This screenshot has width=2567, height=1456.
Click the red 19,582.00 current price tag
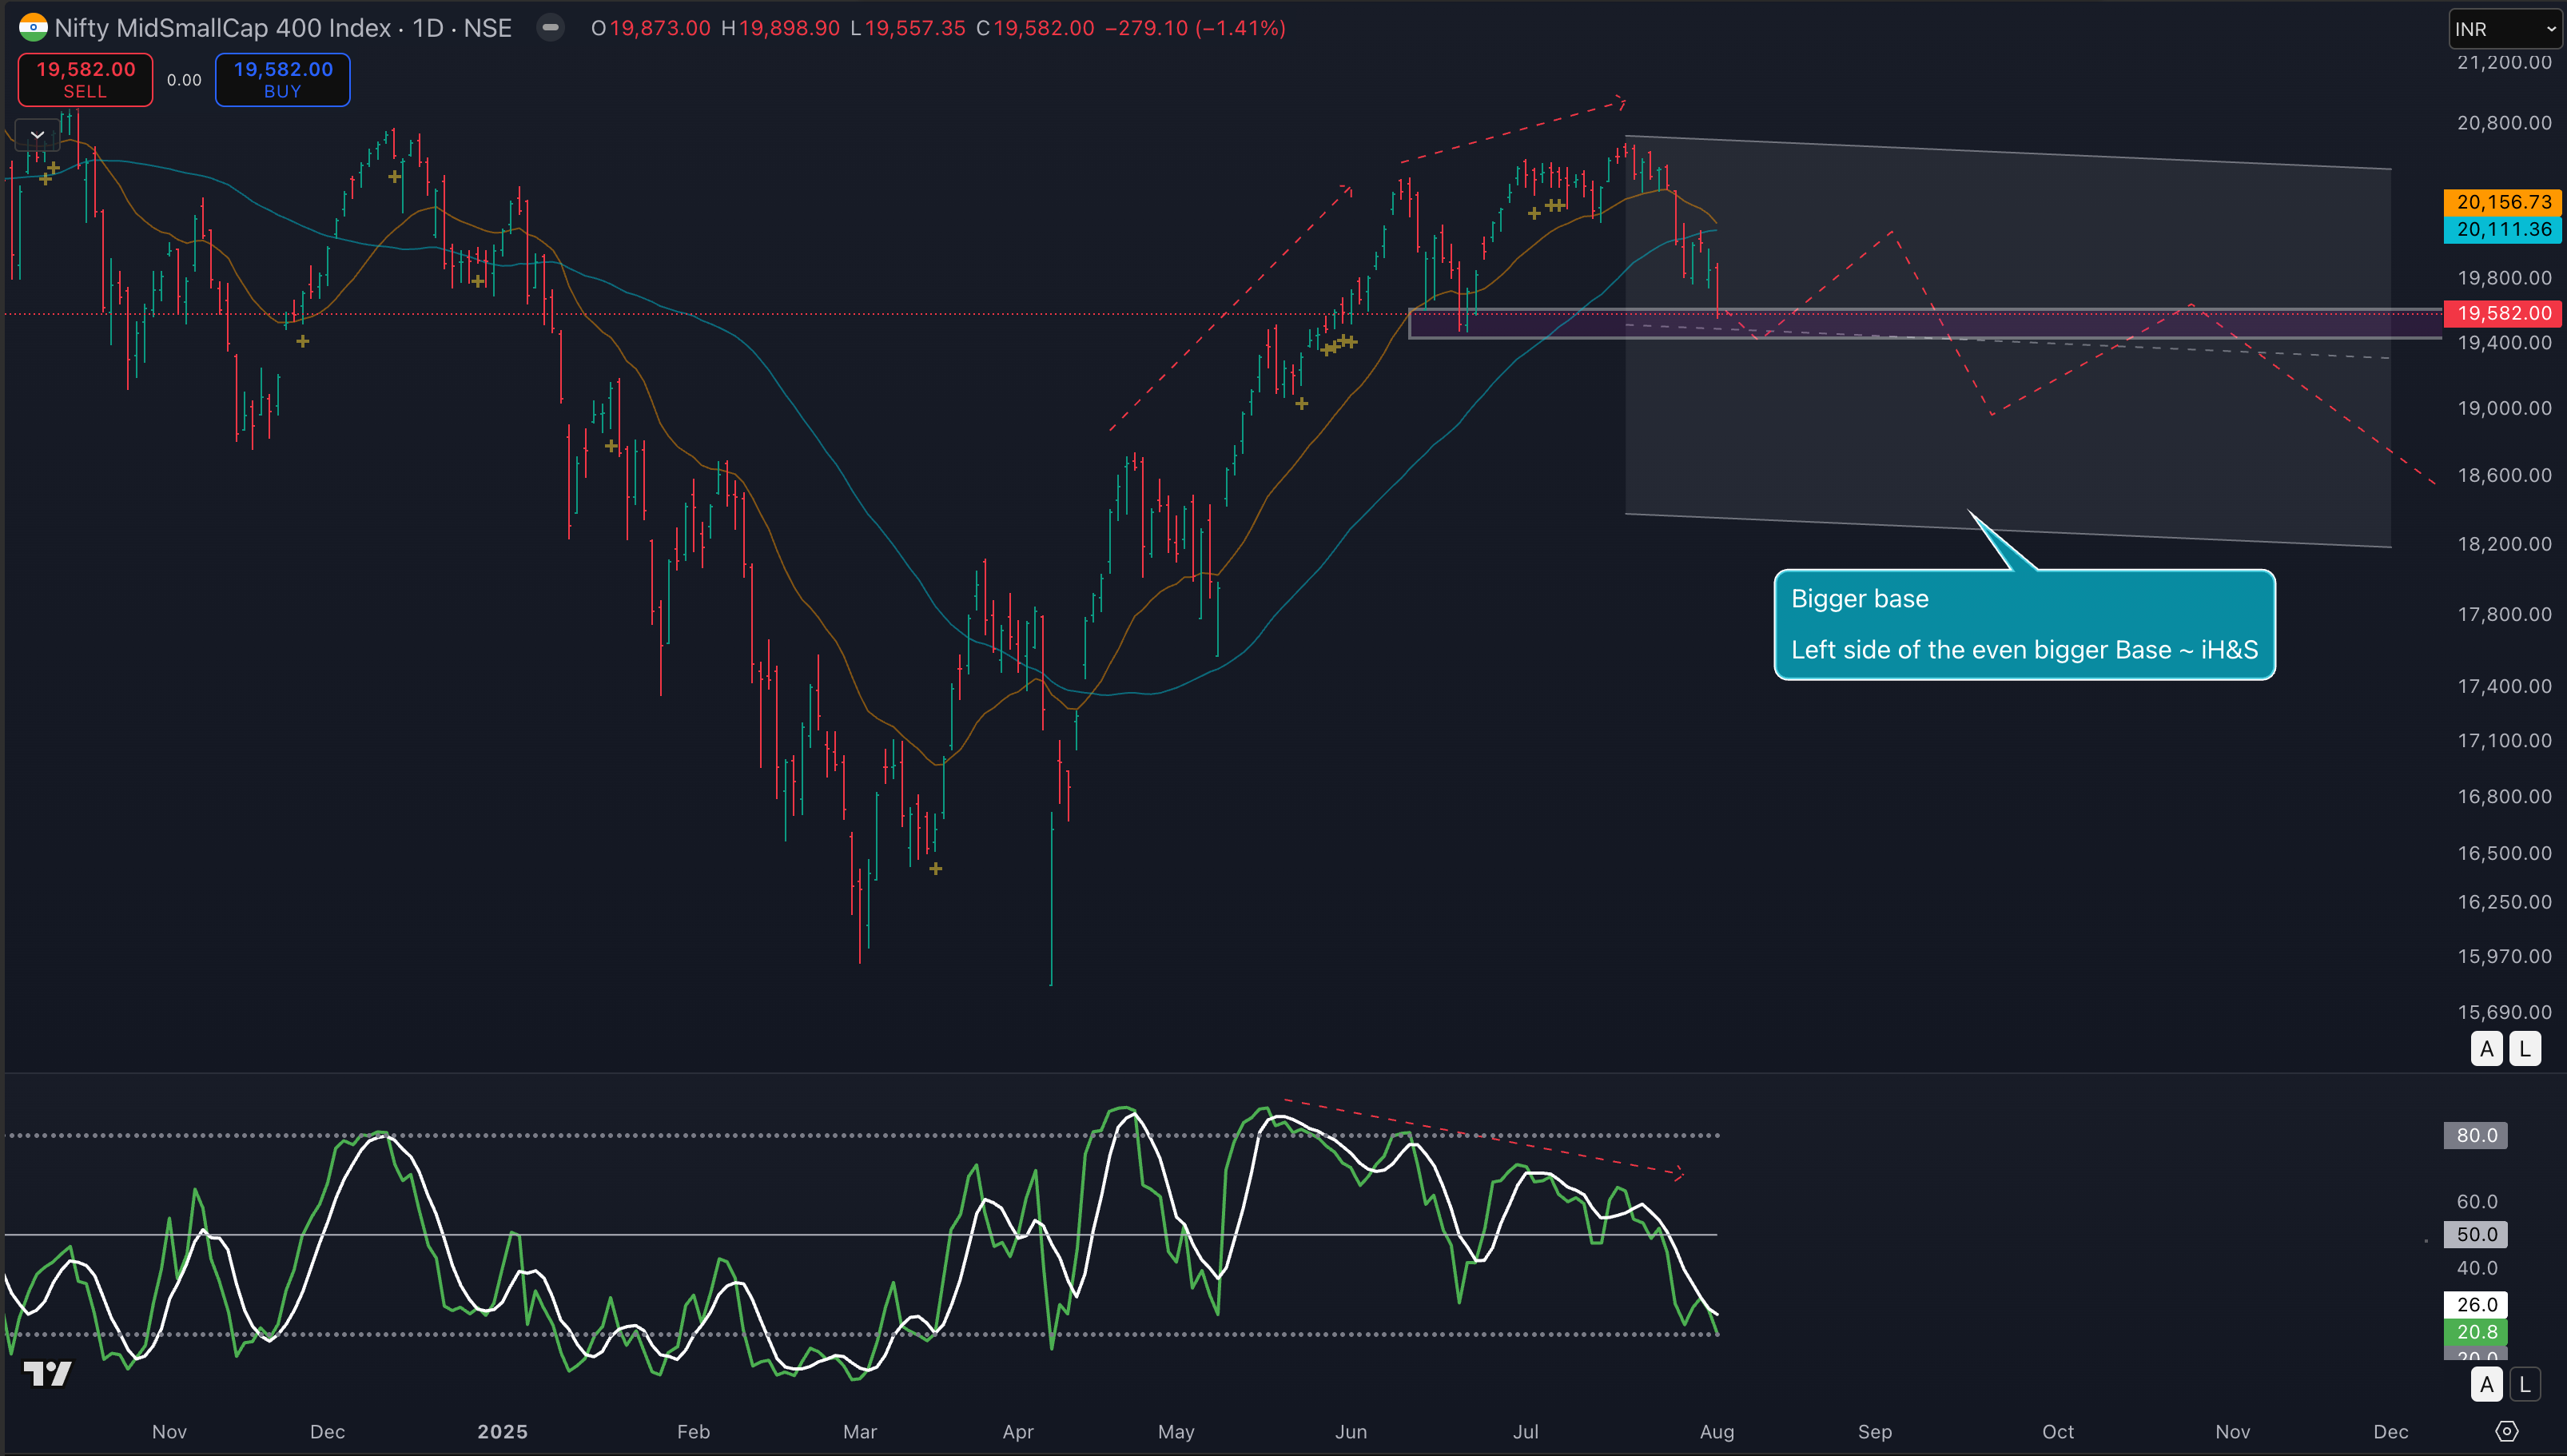[2503, 313]
